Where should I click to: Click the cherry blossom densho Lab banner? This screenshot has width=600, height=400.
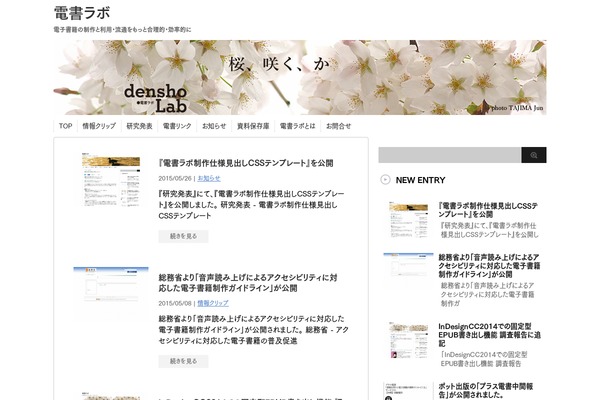click(x=300, y=77)
